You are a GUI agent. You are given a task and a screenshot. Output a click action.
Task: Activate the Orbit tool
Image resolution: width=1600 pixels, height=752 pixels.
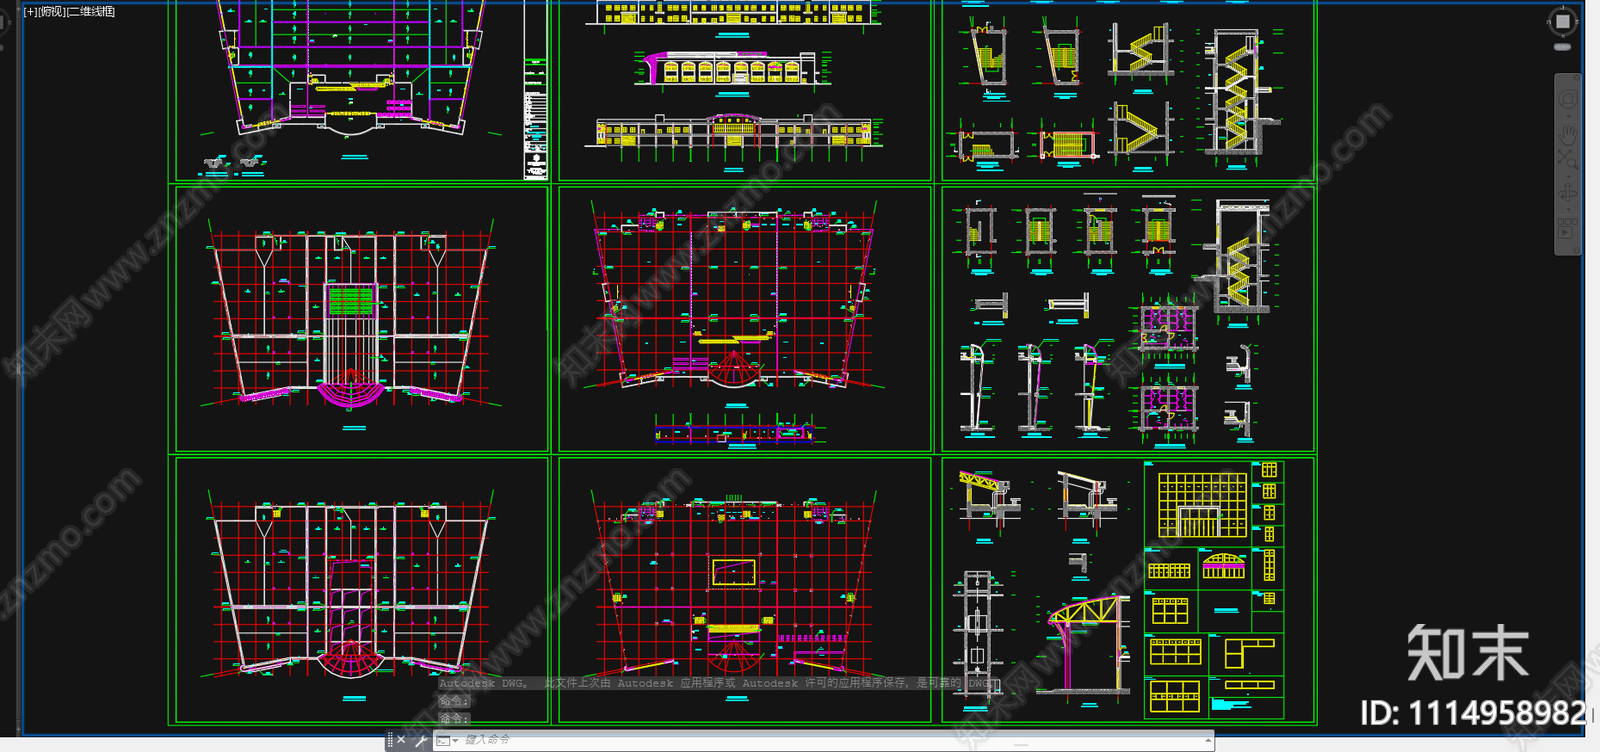click(x=1568, y=192)
